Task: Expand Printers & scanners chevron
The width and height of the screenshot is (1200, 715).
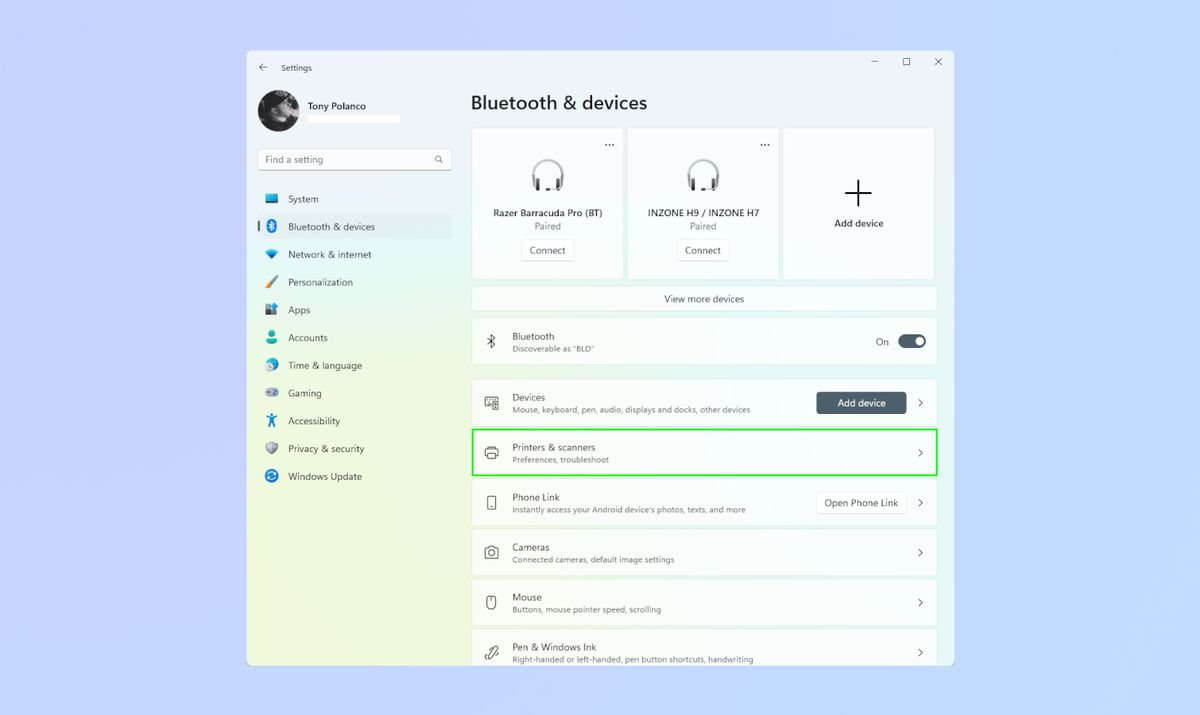Action: pyautogui.click(x=921, y=453)
